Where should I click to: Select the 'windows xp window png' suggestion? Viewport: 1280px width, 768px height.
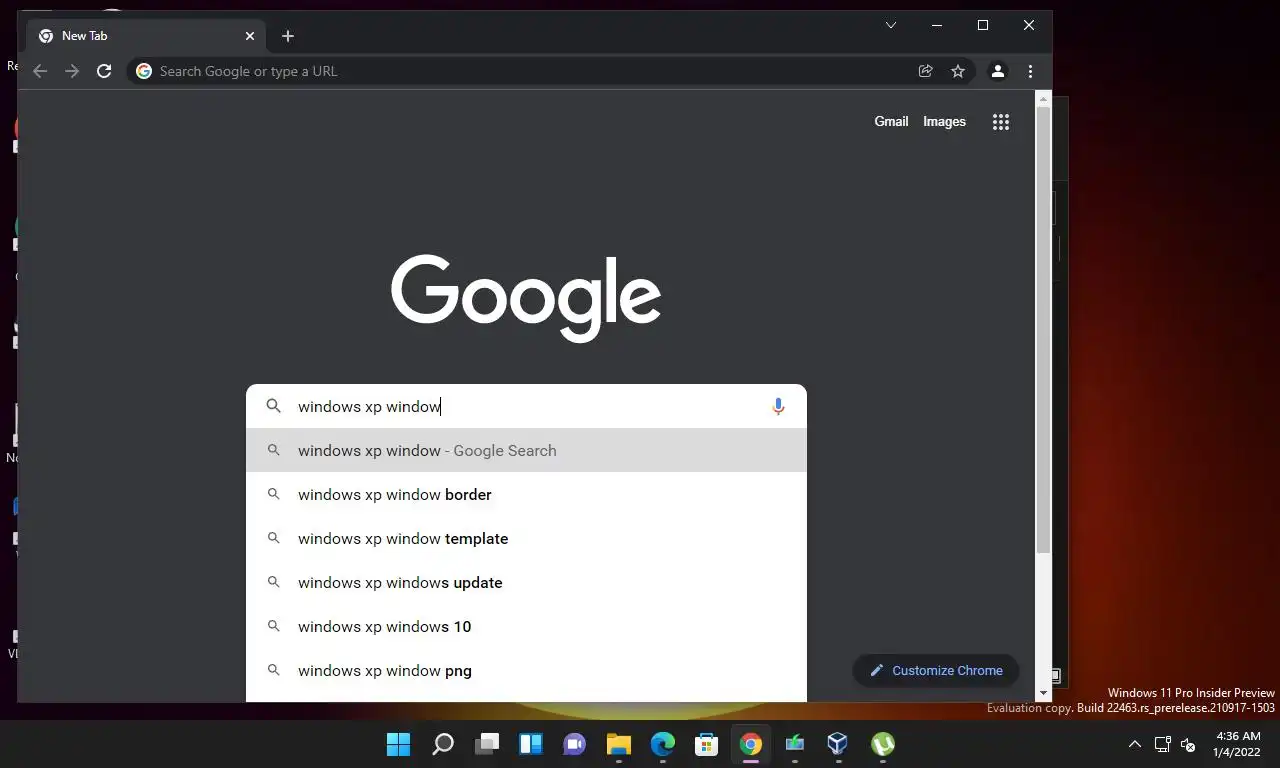coord(526,670)
